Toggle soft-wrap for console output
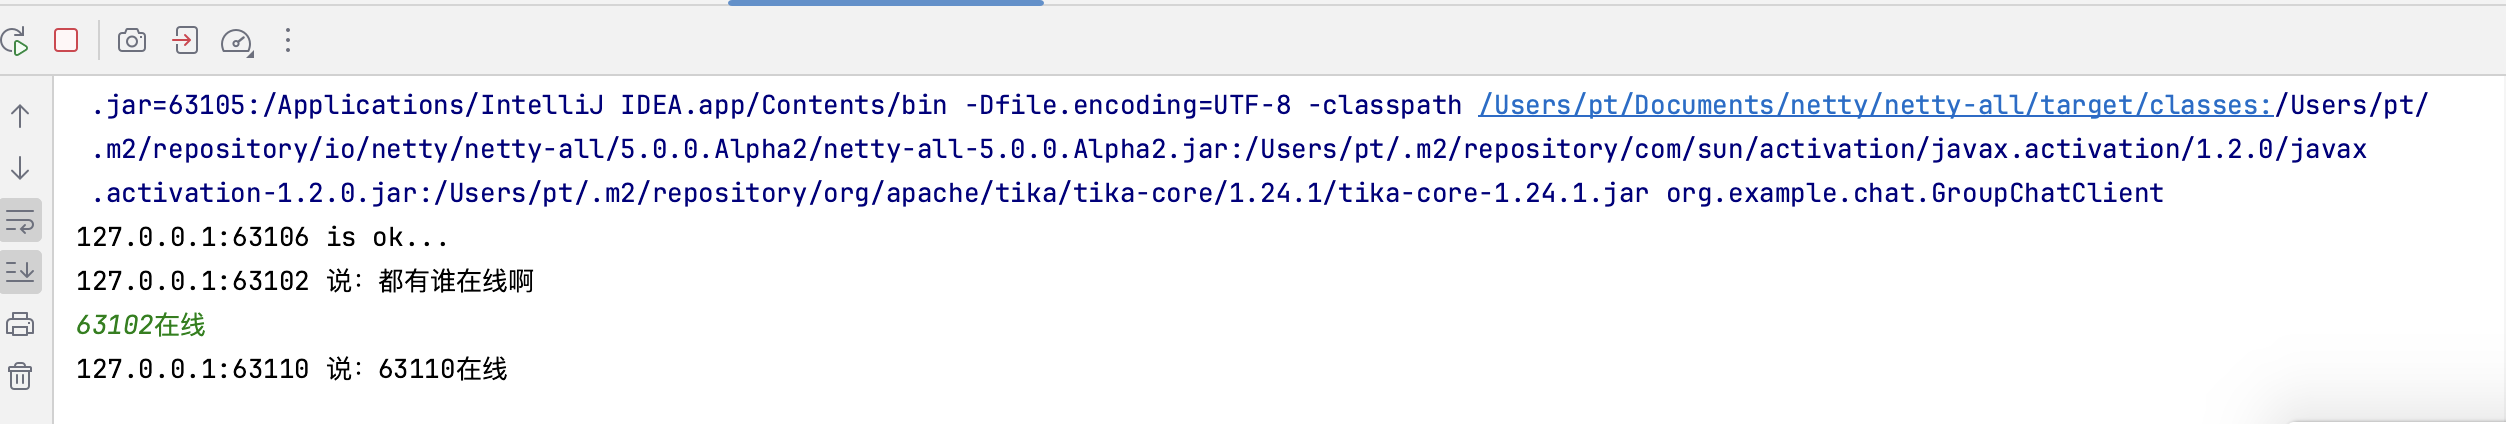The height and width of the screenshot is (424, 2506). (x=20, y=219)
